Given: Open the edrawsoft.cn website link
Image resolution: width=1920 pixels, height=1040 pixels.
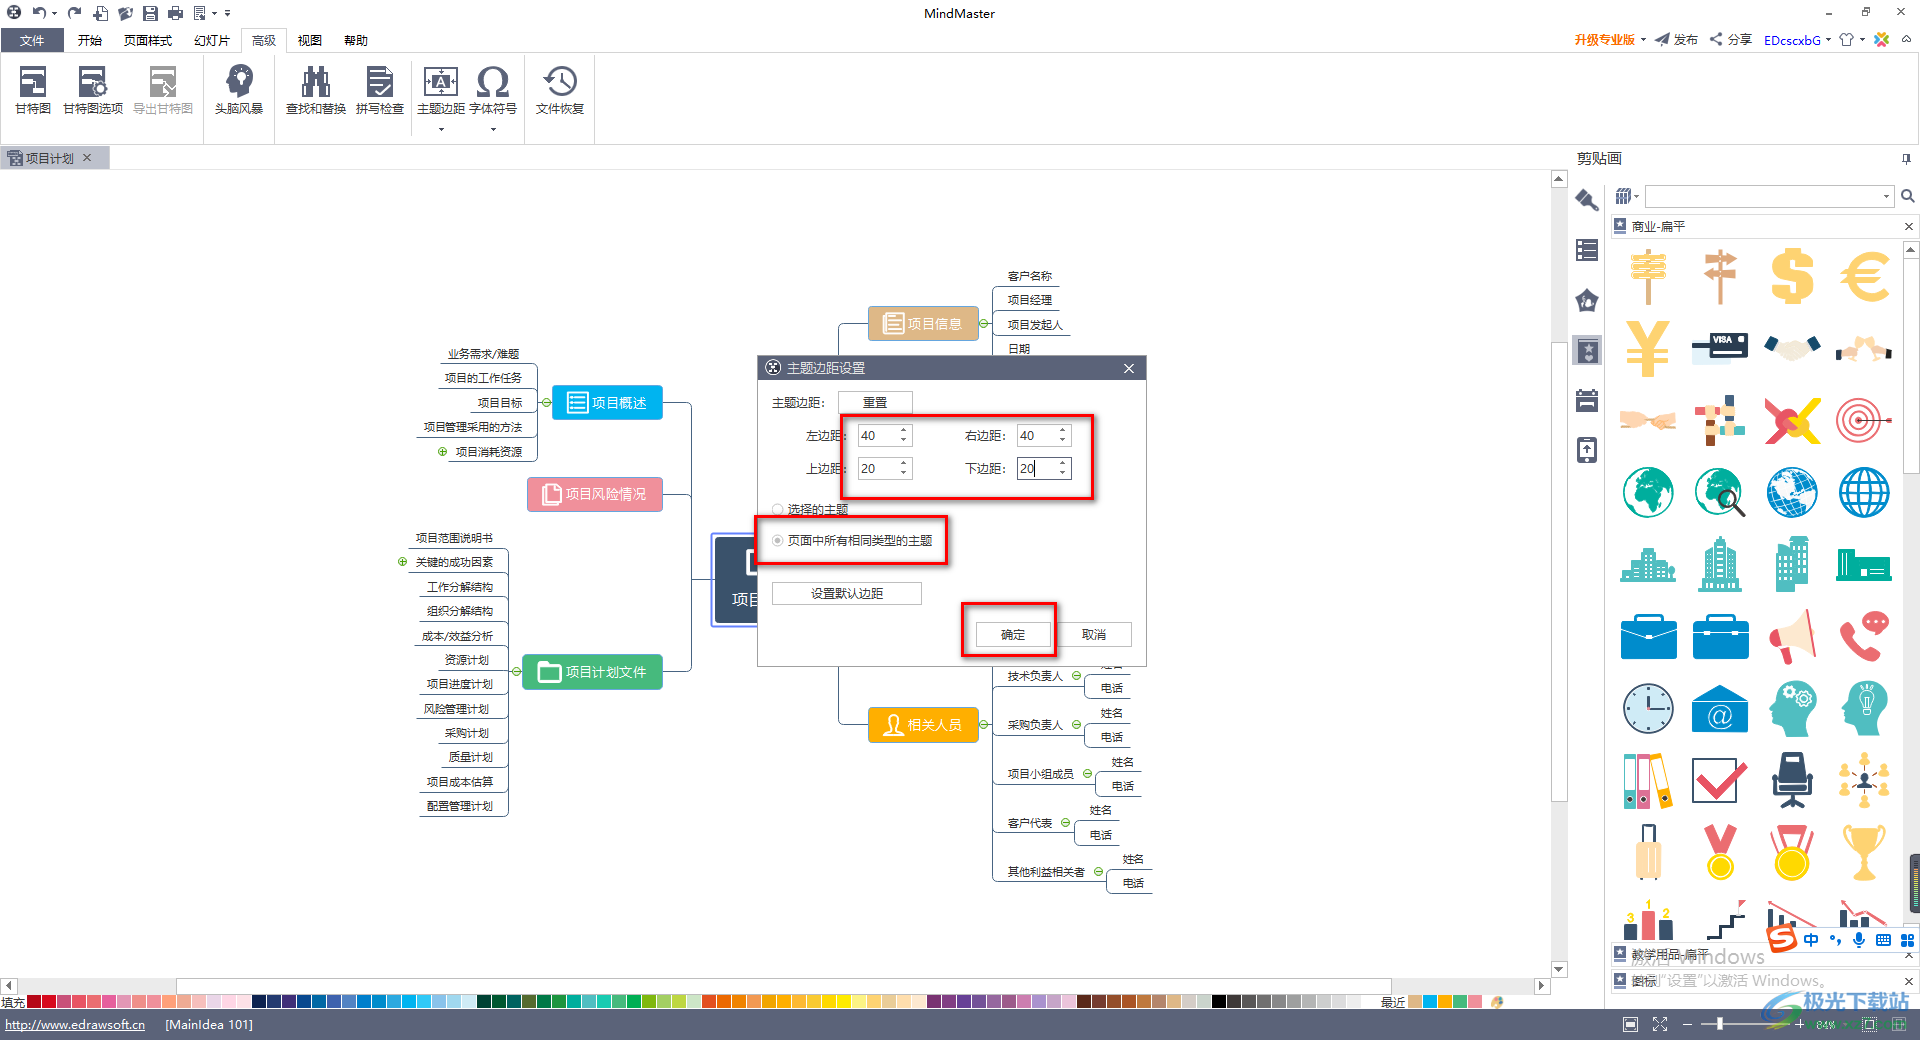Looking at the screenshot, I should 75,1024.
